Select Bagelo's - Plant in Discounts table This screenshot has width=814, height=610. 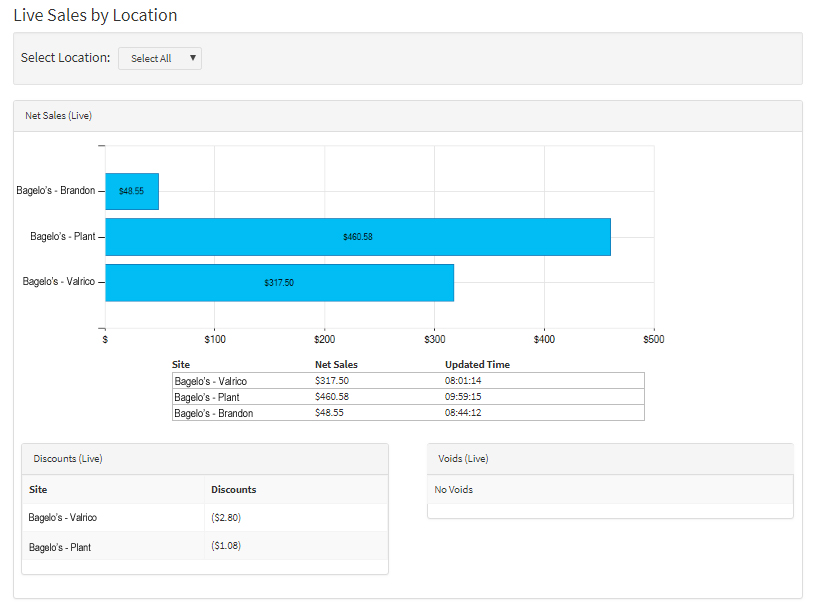point(60,547)
